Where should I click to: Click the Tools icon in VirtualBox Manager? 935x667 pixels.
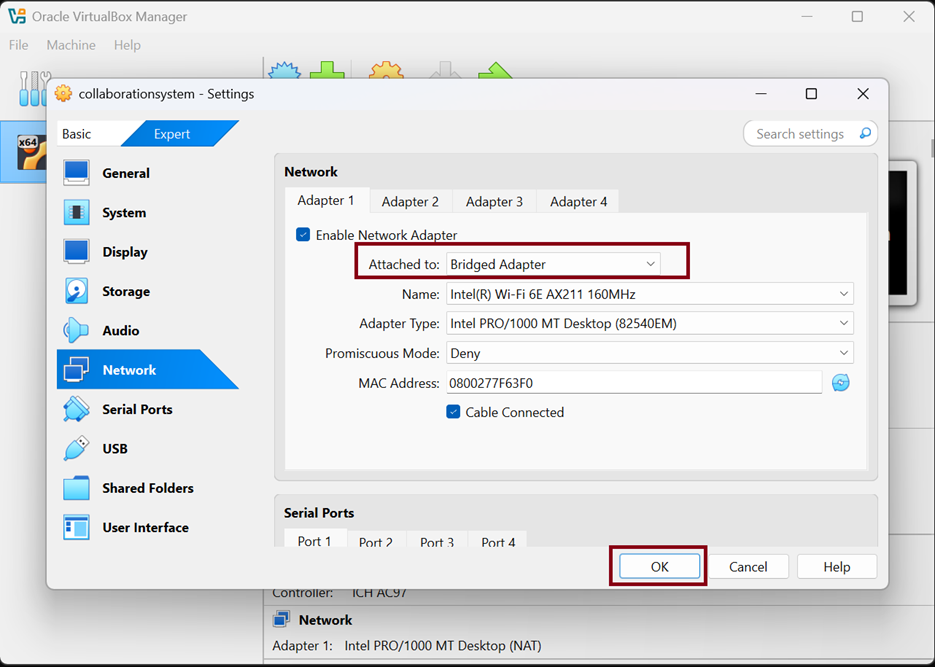pyautogui.click(x=34, y=88)
